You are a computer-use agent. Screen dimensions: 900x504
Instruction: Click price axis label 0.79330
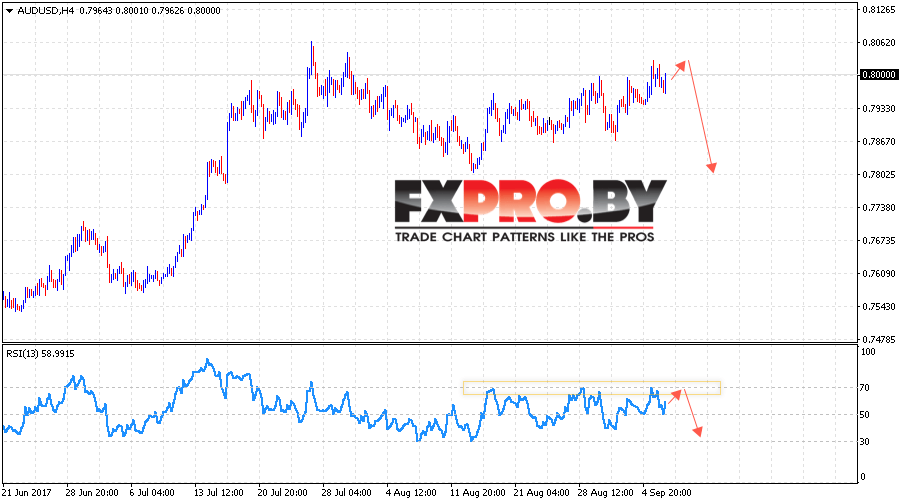click(x=879, y=108)
